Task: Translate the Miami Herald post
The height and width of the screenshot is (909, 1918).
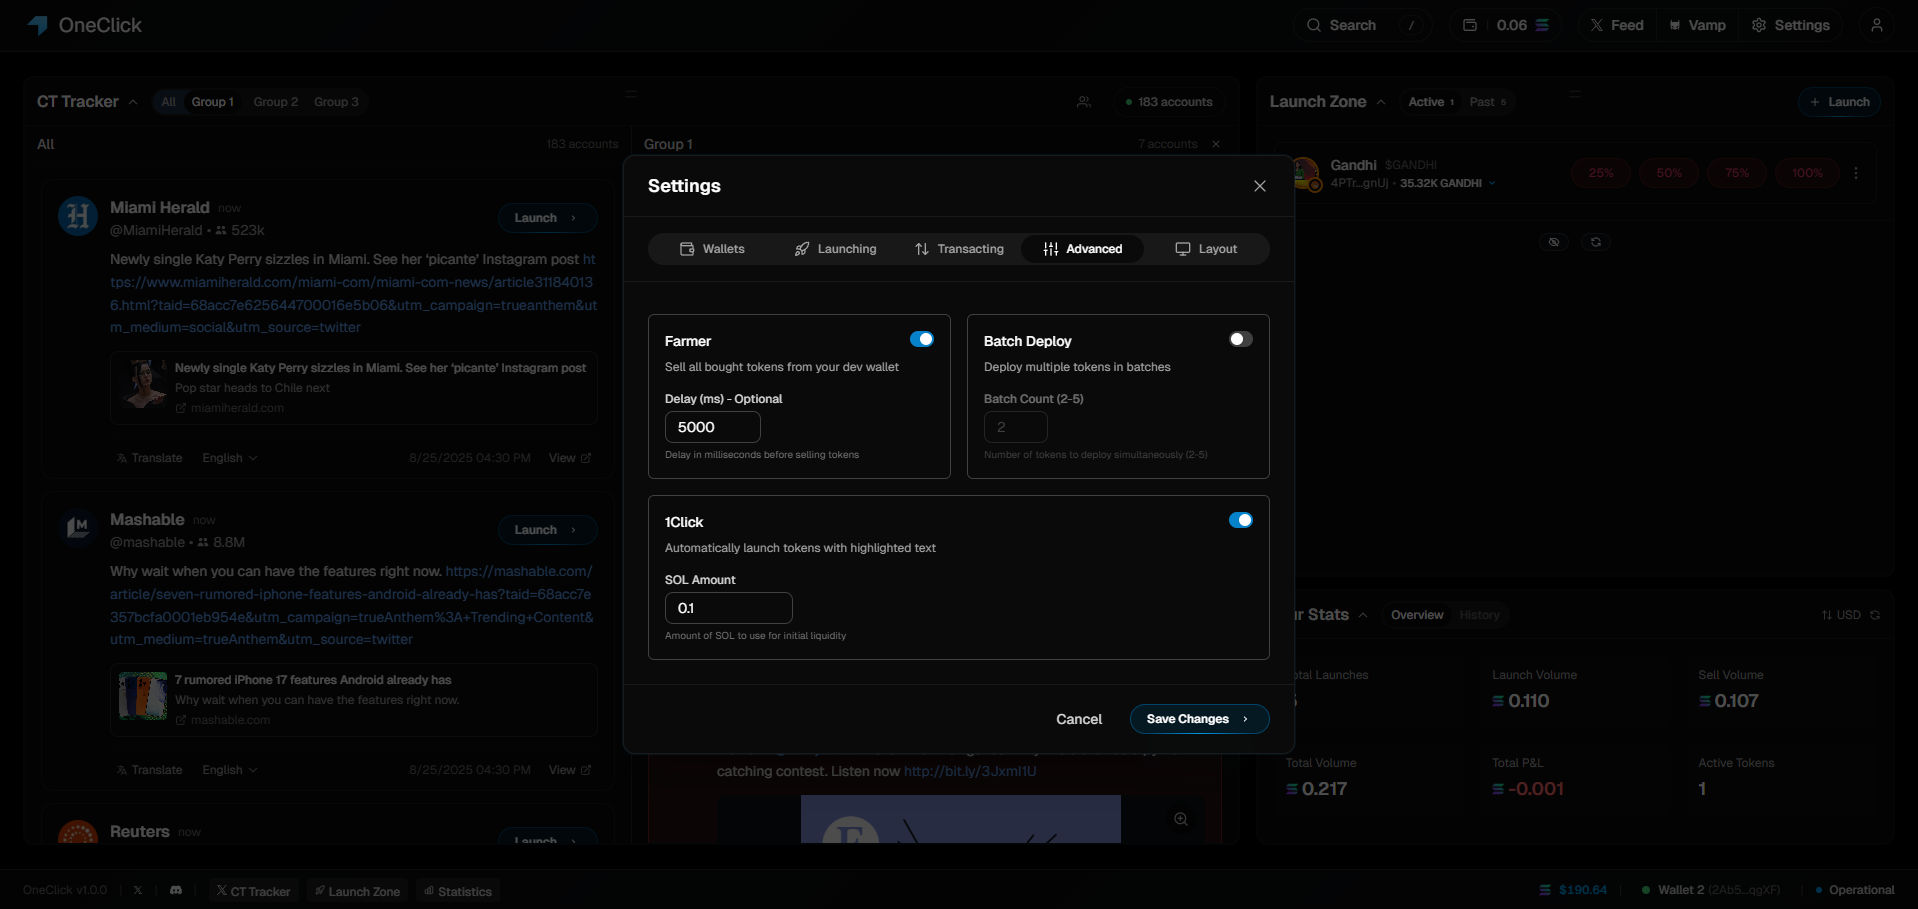Action: pos(150,458)
